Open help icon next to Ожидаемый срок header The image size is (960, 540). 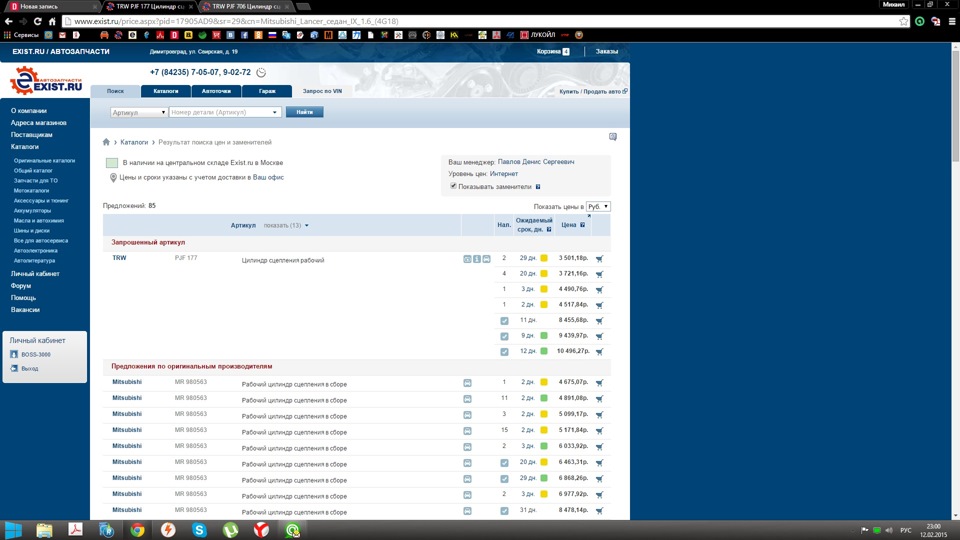tap(549, 230)
